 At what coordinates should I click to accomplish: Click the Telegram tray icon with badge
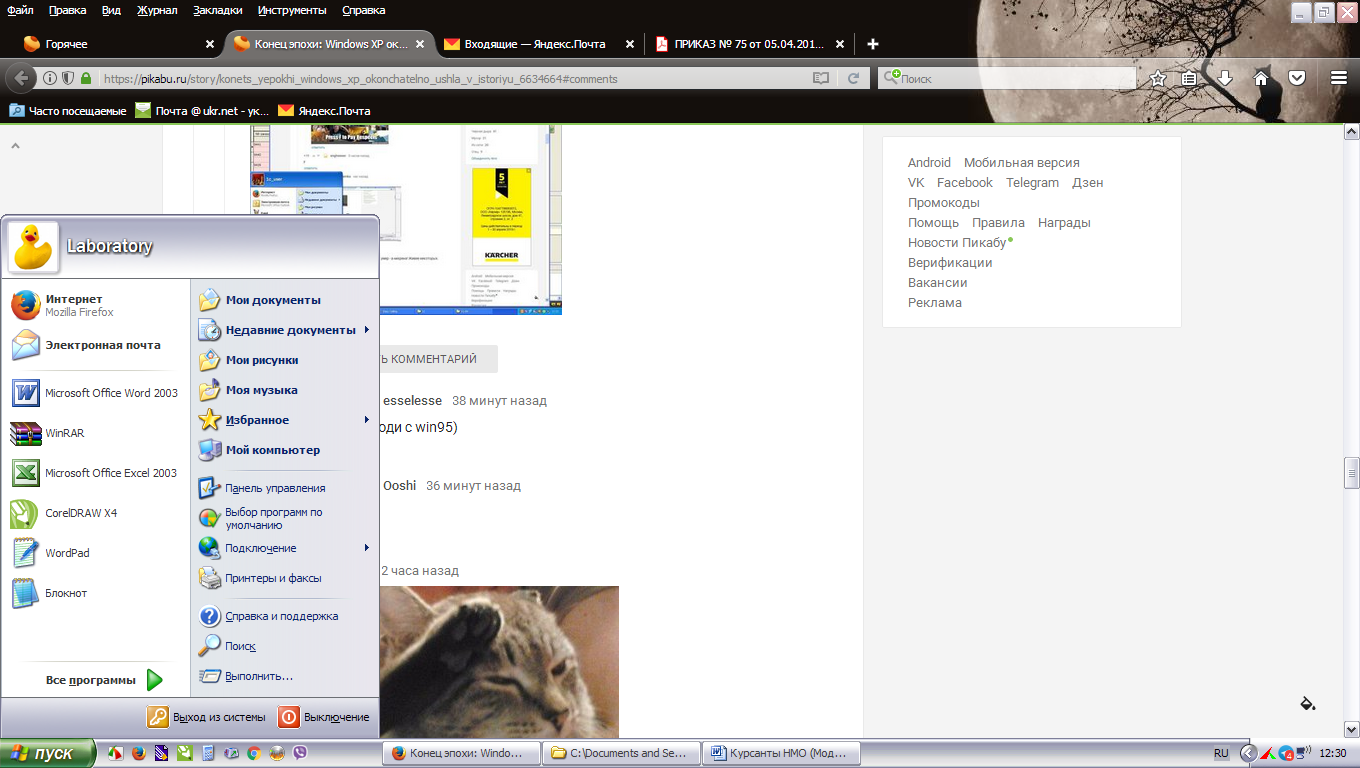[x=1286, y=753]
